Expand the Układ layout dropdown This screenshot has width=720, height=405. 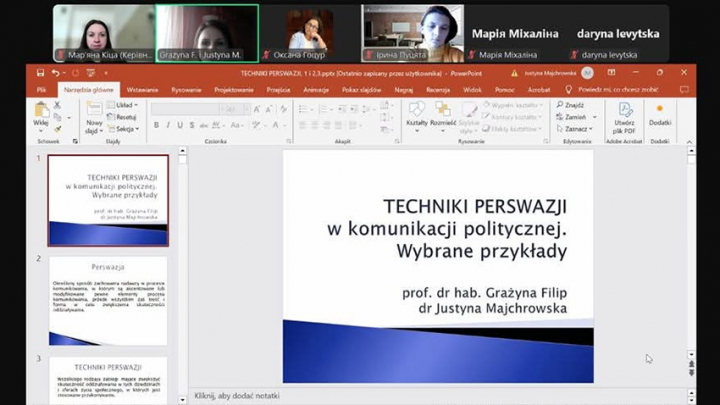tap(125, 105)
